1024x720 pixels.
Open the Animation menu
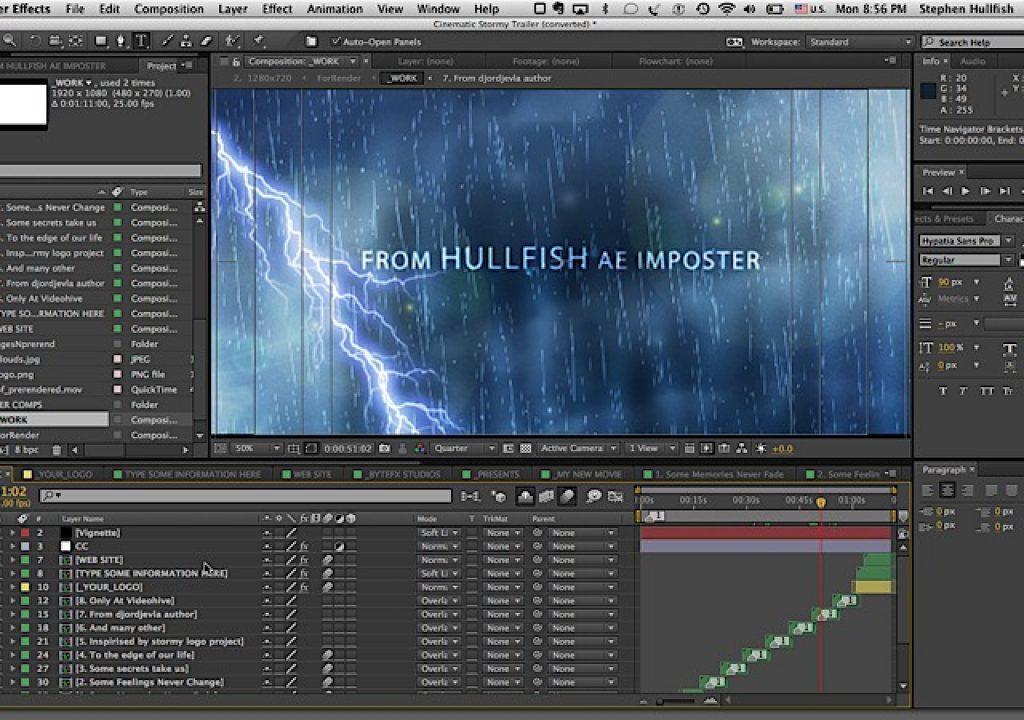coord(334,8)
